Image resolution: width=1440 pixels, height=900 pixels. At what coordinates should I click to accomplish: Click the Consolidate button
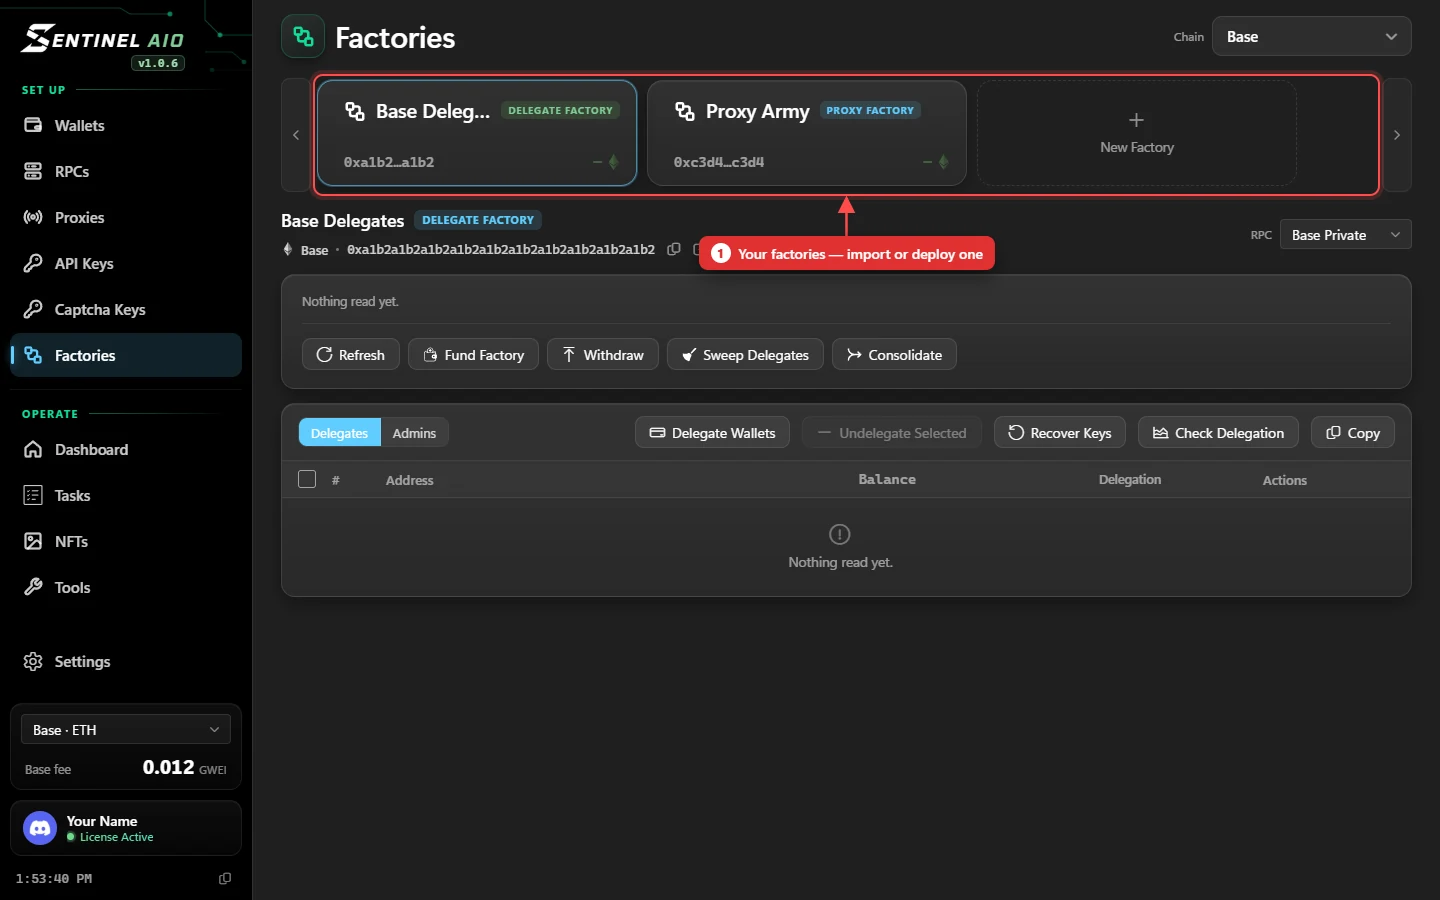(894, 355)
